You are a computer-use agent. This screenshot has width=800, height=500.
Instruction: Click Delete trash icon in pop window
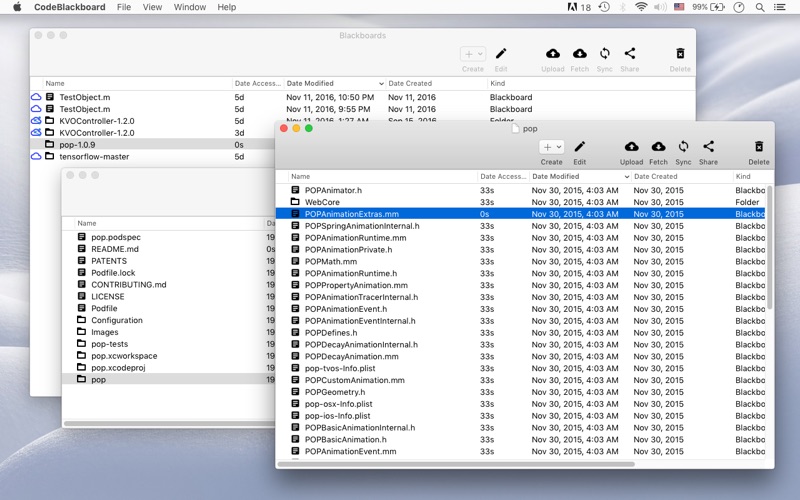pos(759,147)
